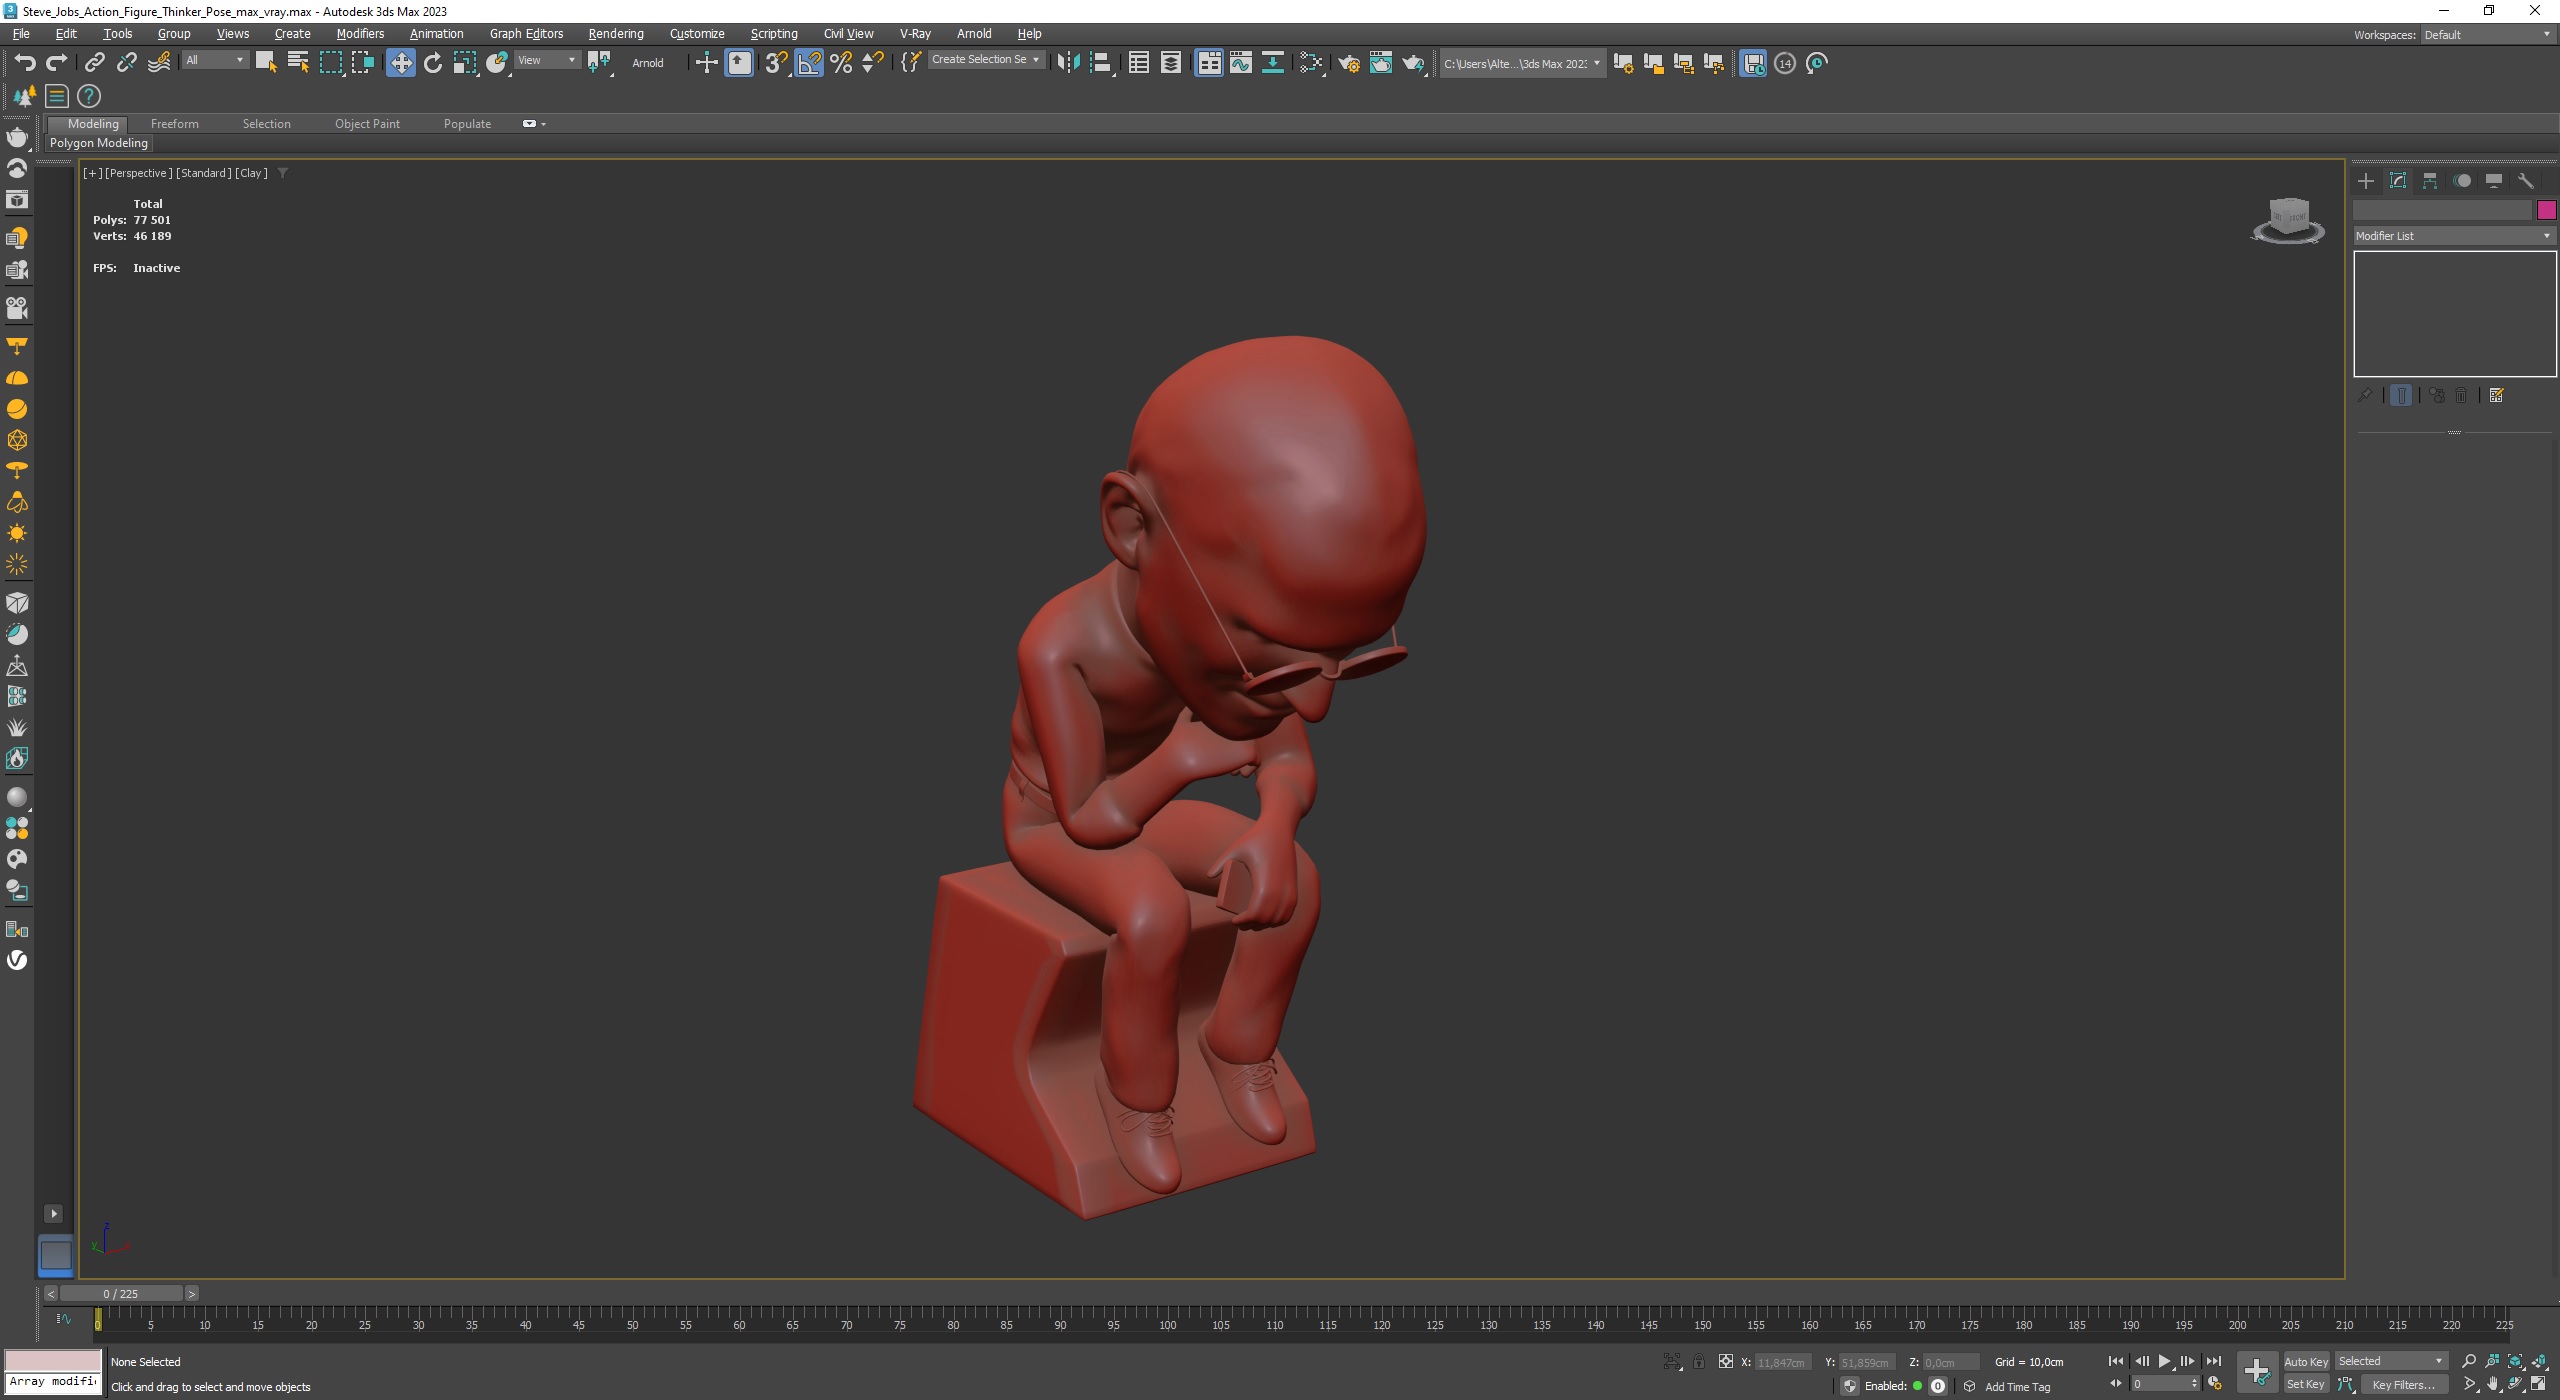The height and width of the screenshot is (1400, 2560).
Task: Click the Mirror tool icon
Action: point(1068,63)
